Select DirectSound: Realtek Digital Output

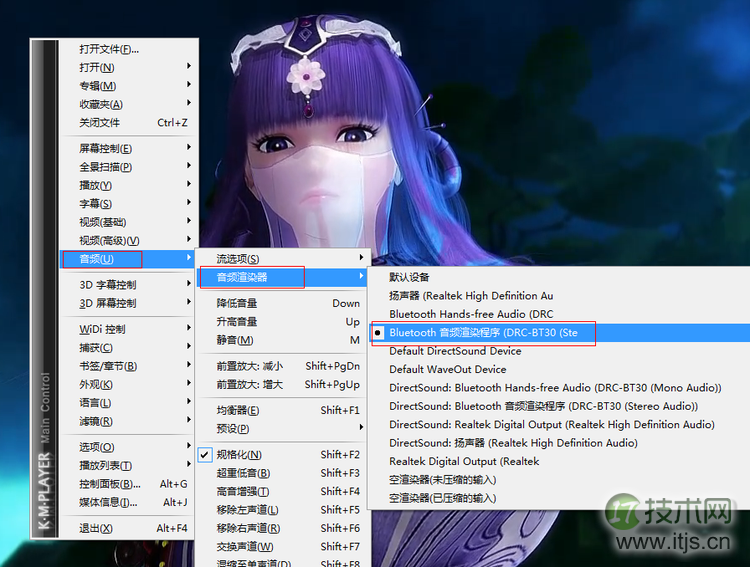[x=560, y=424]
